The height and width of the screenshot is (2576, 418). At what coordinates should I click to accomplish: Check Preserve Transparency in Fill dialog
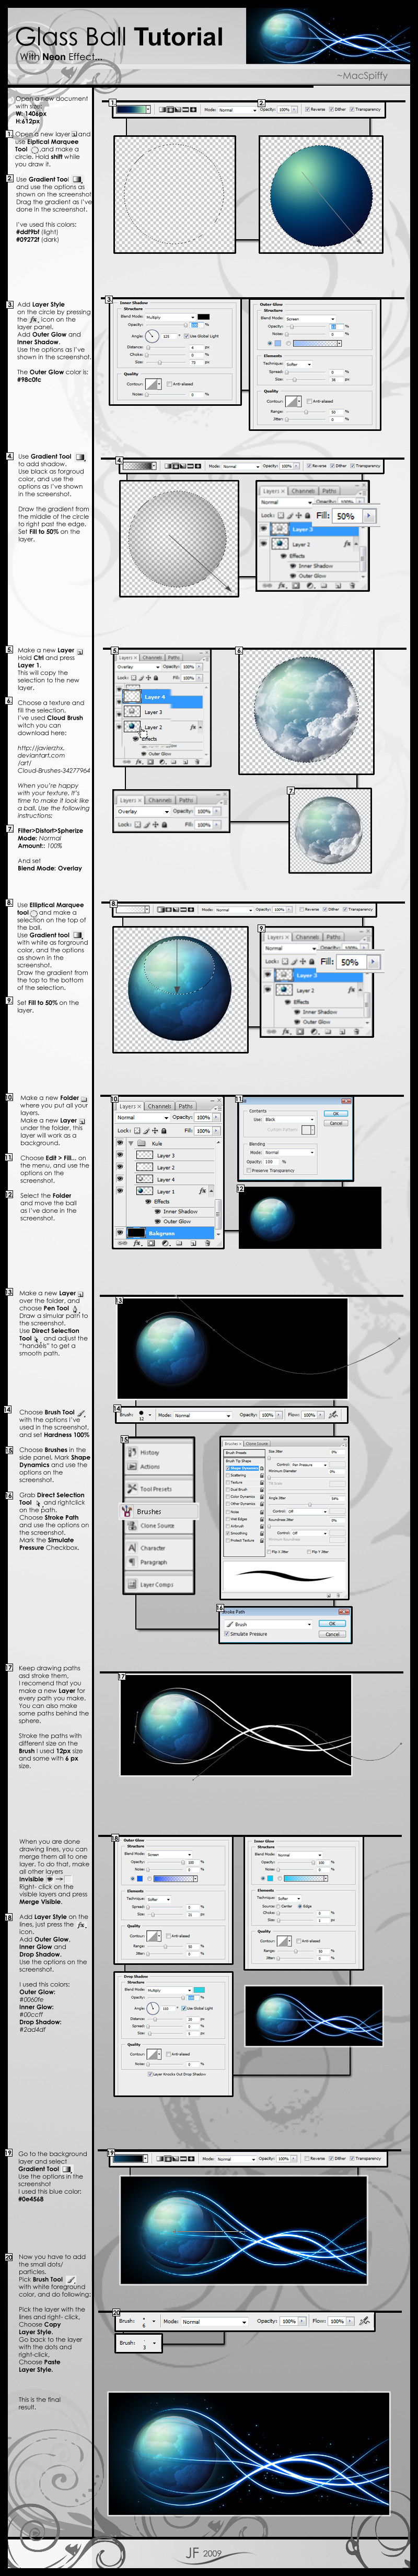[249, 1170]
